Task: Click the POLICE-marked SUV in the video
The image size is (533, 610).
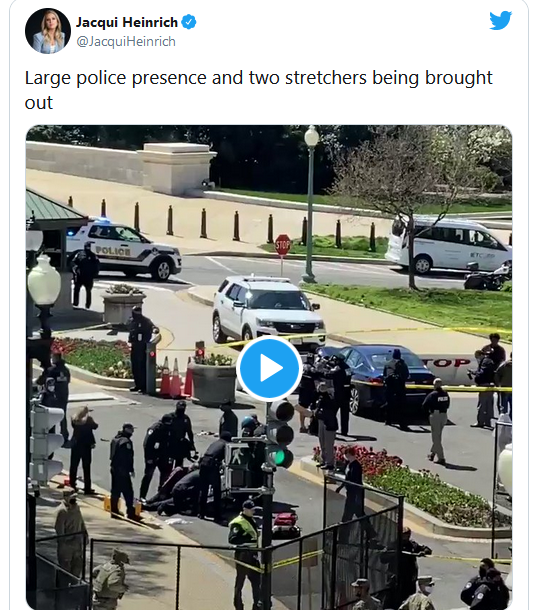Action: coord(123,249)
